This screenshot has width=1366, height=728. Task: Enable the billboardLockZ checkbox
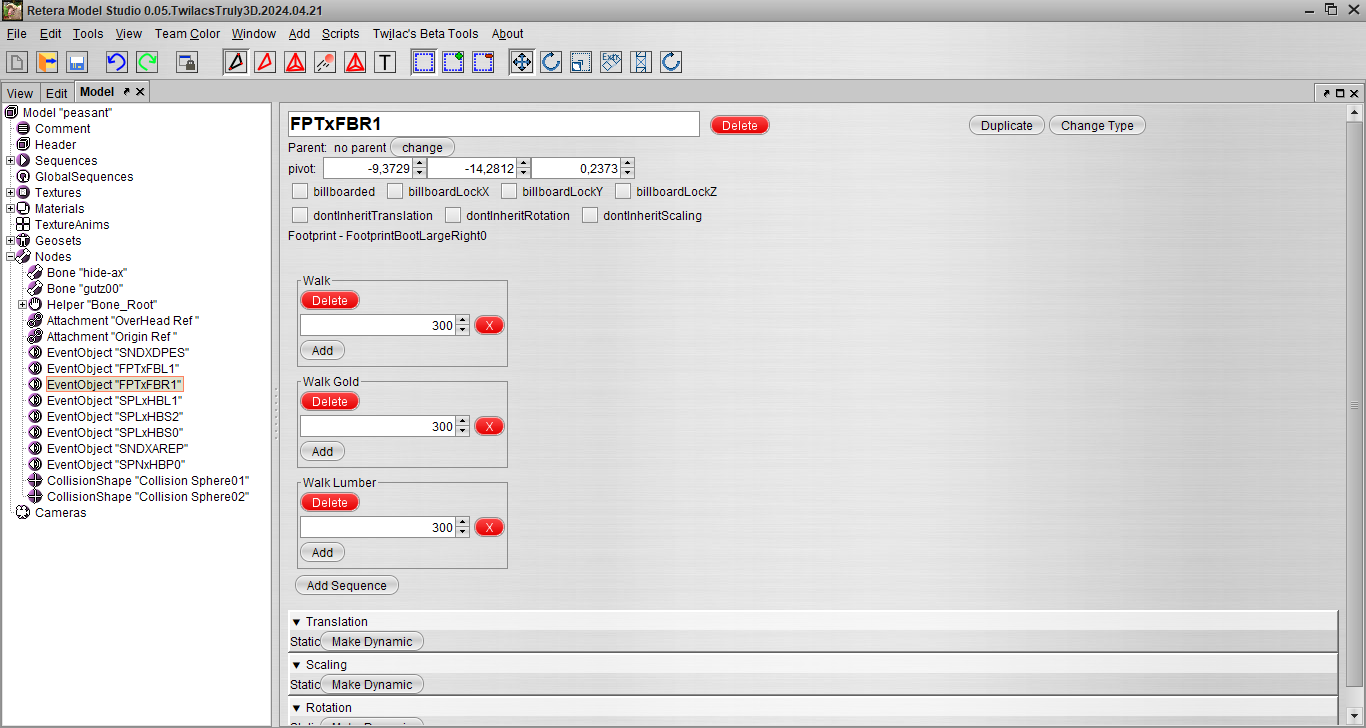tap(623, 191)
